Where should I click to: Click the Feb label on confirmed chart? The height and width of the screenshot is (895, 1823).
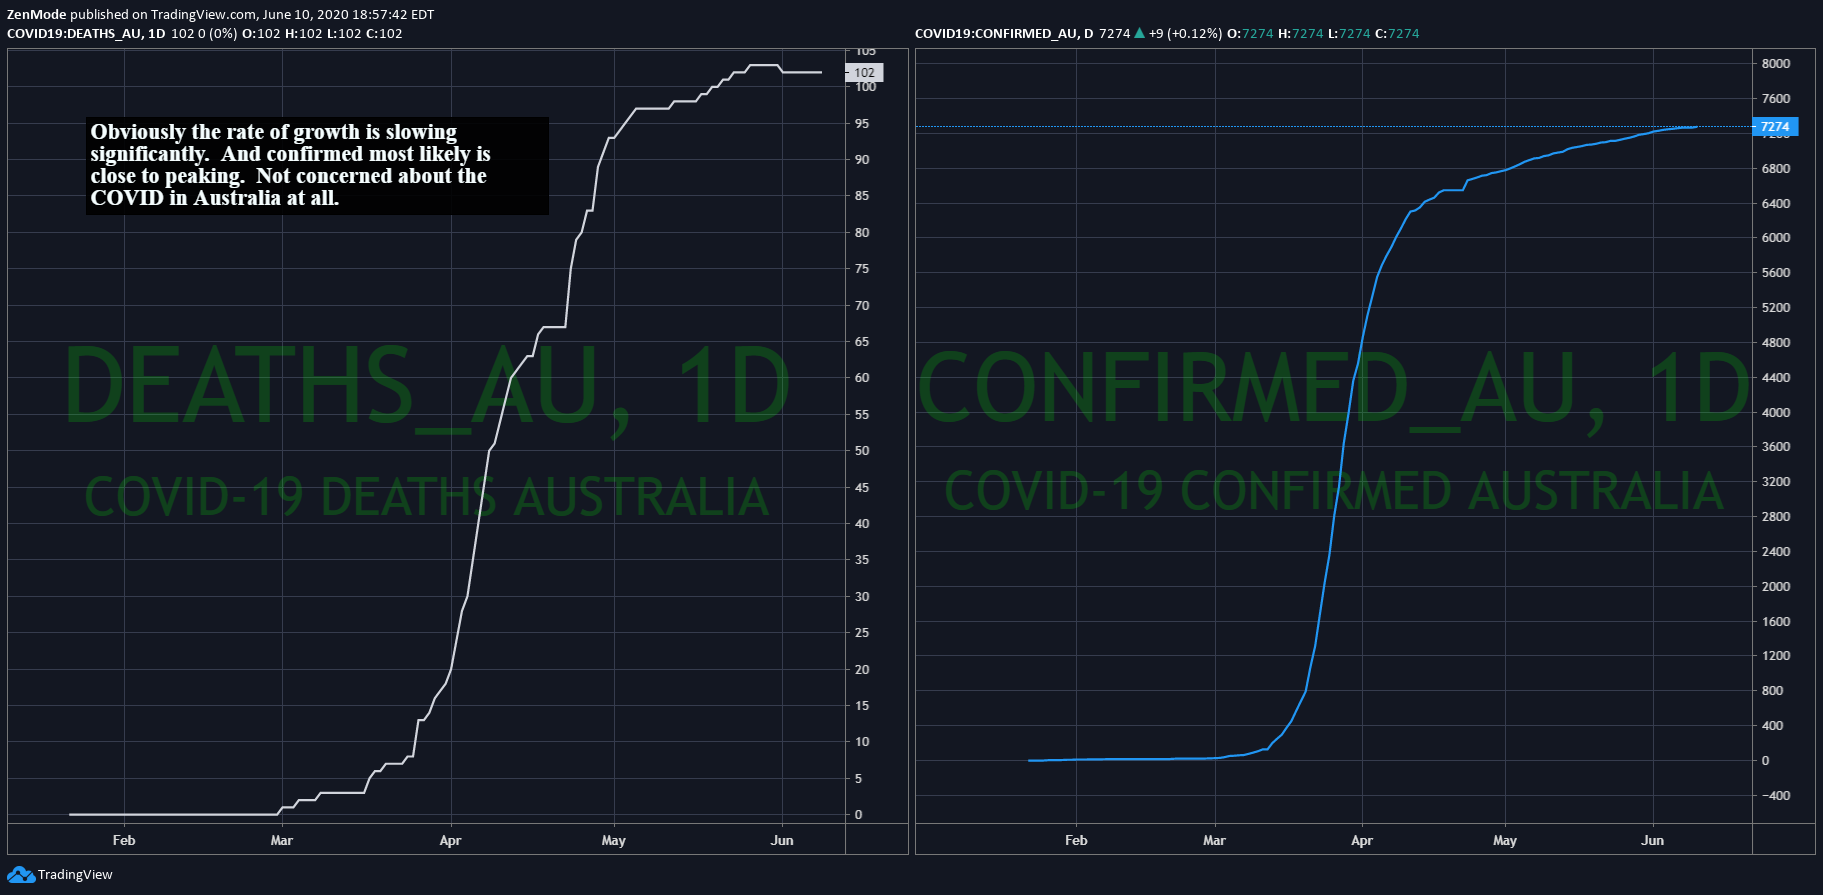tap(1076, 840)
